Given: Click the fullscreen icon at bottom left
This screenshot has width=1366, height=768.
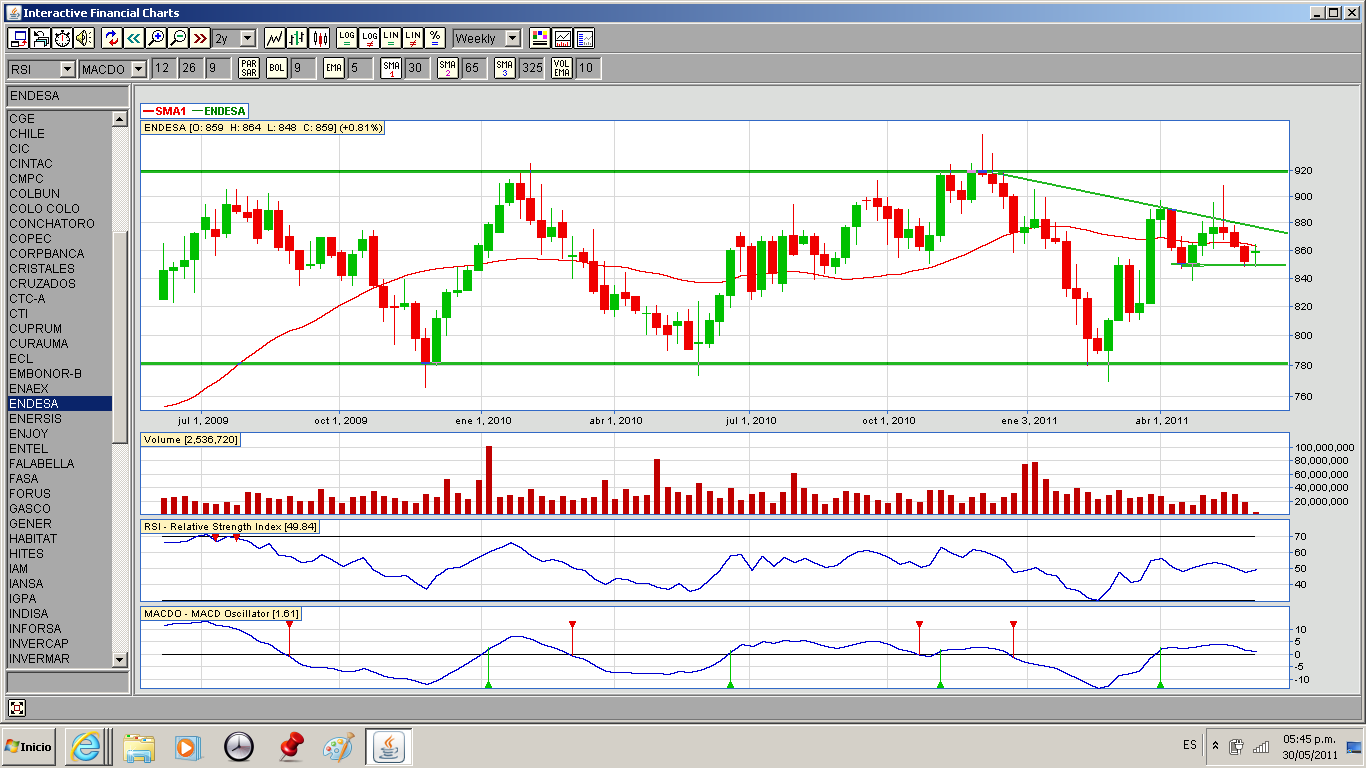Looking at the screenshot, I should (x=17, y=708).
